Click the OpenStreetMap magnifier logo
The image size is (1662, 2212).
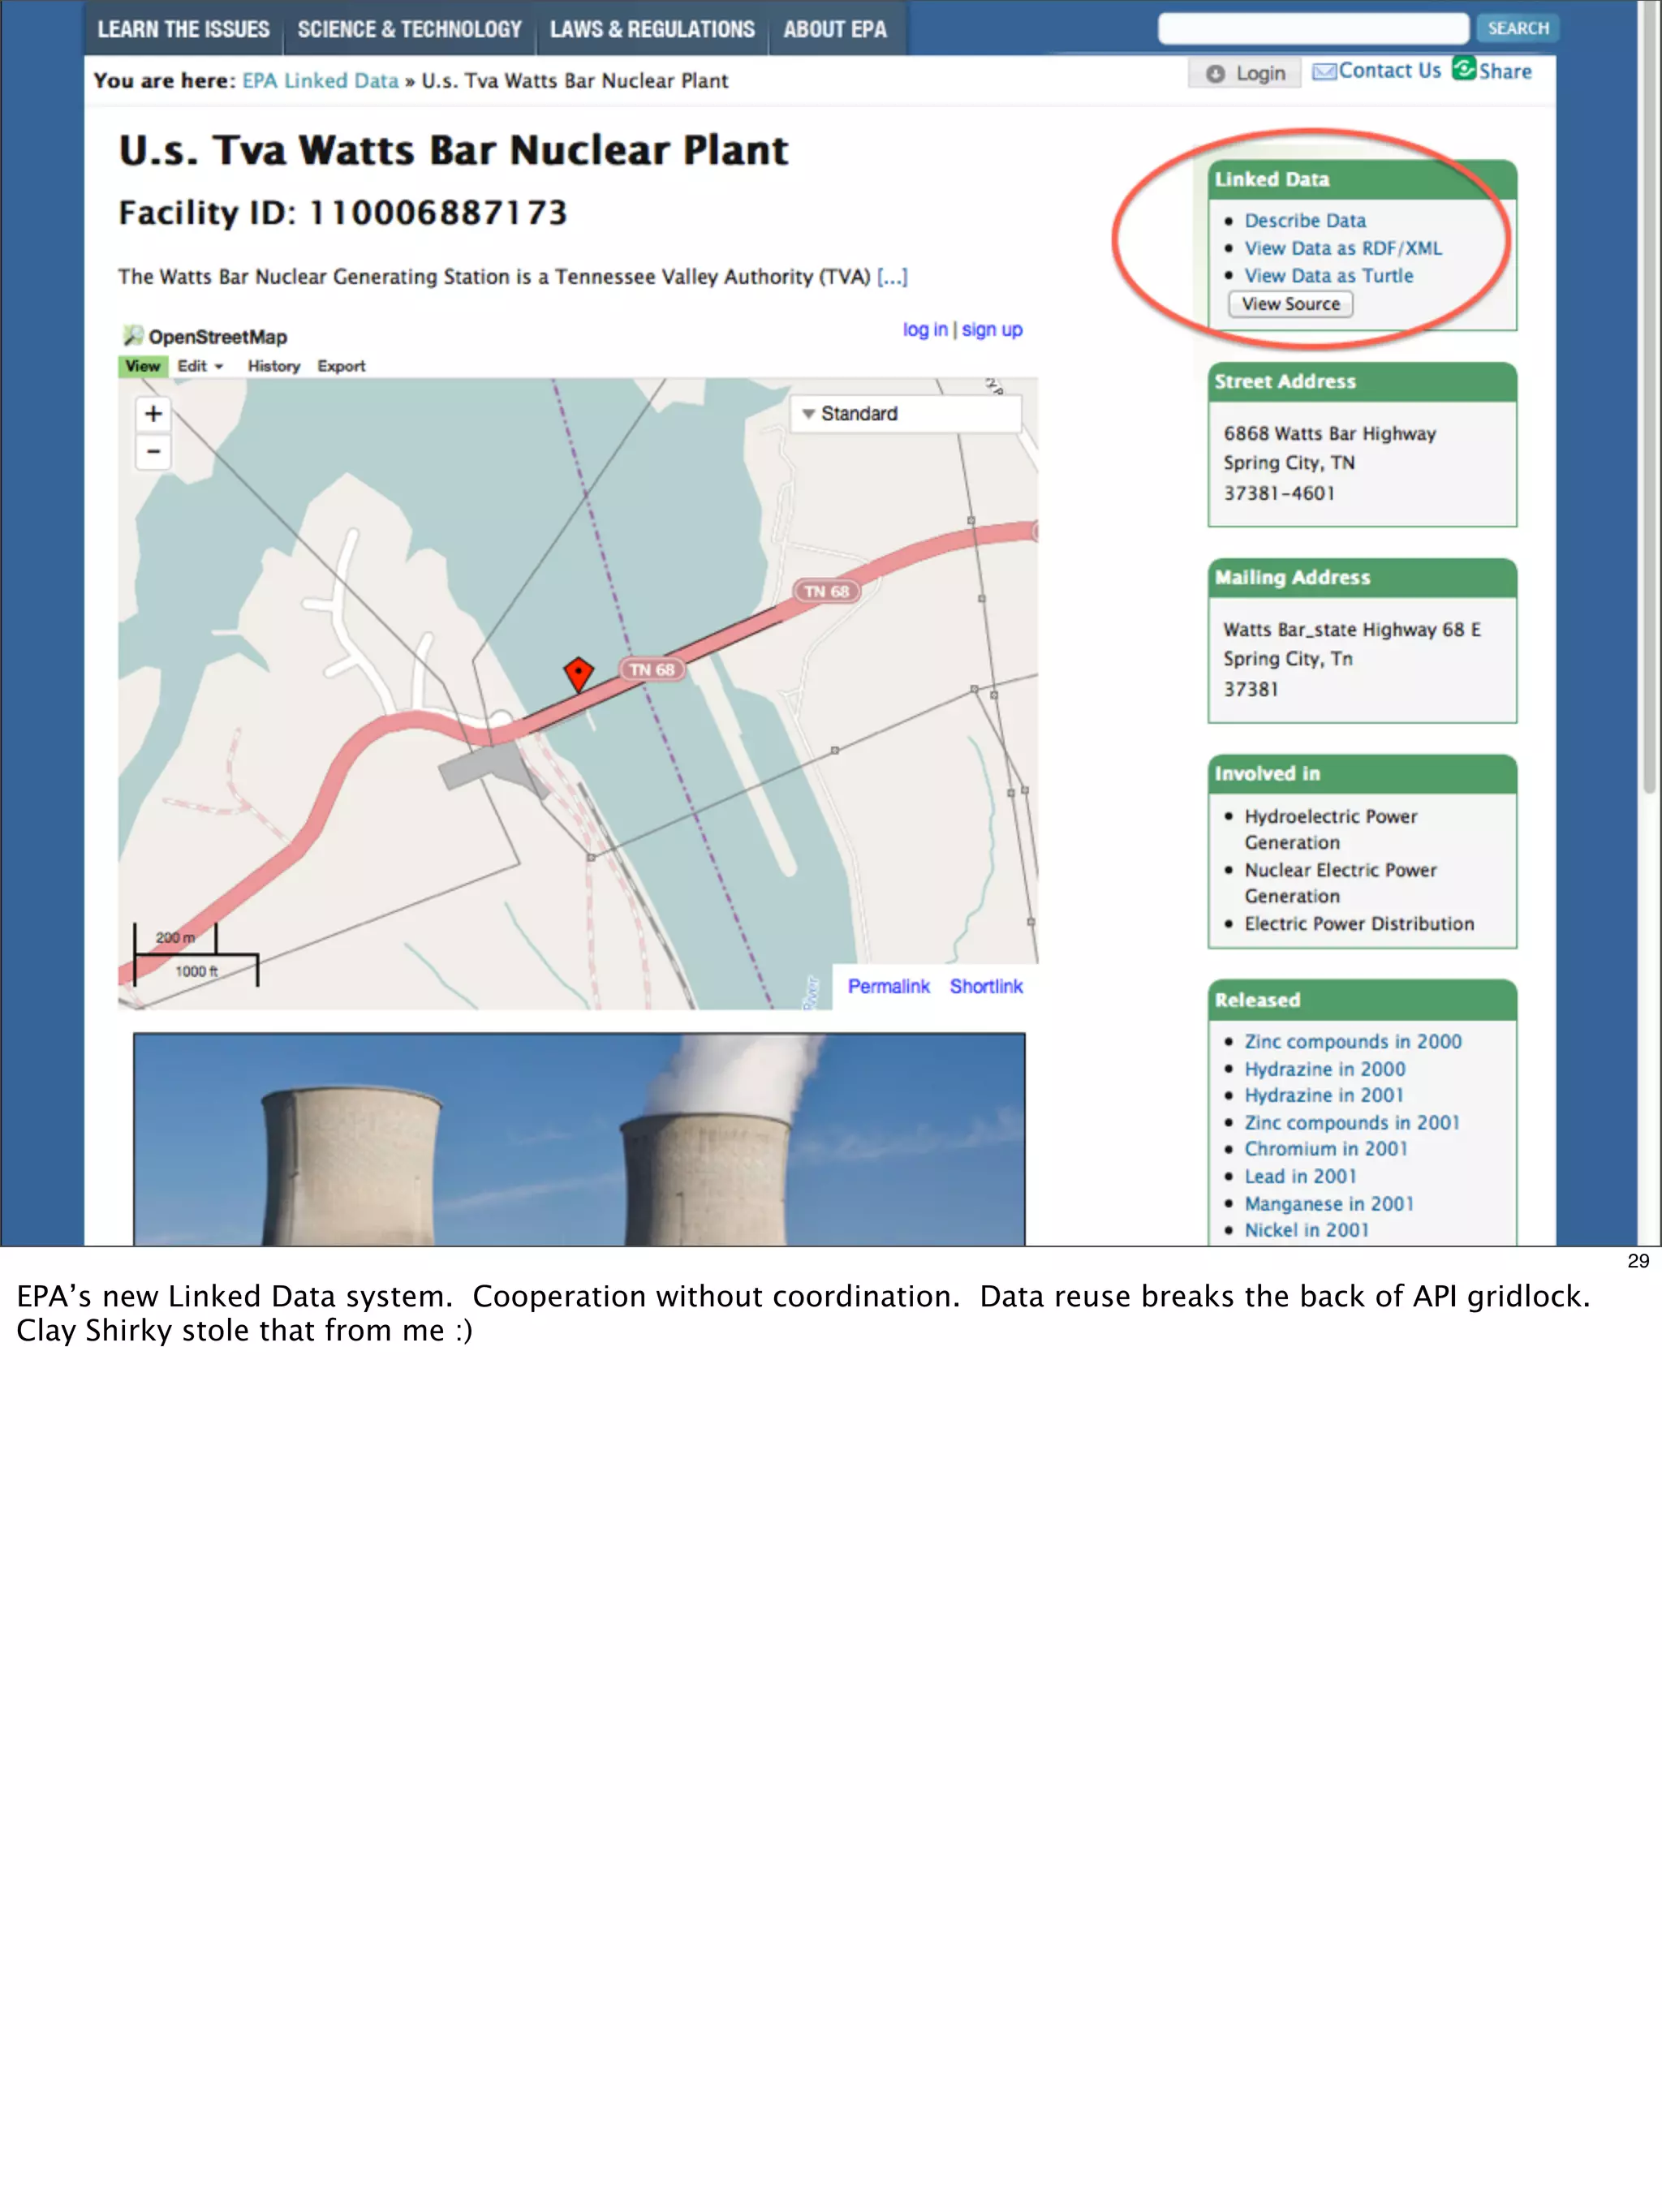(x=133, y=336)
